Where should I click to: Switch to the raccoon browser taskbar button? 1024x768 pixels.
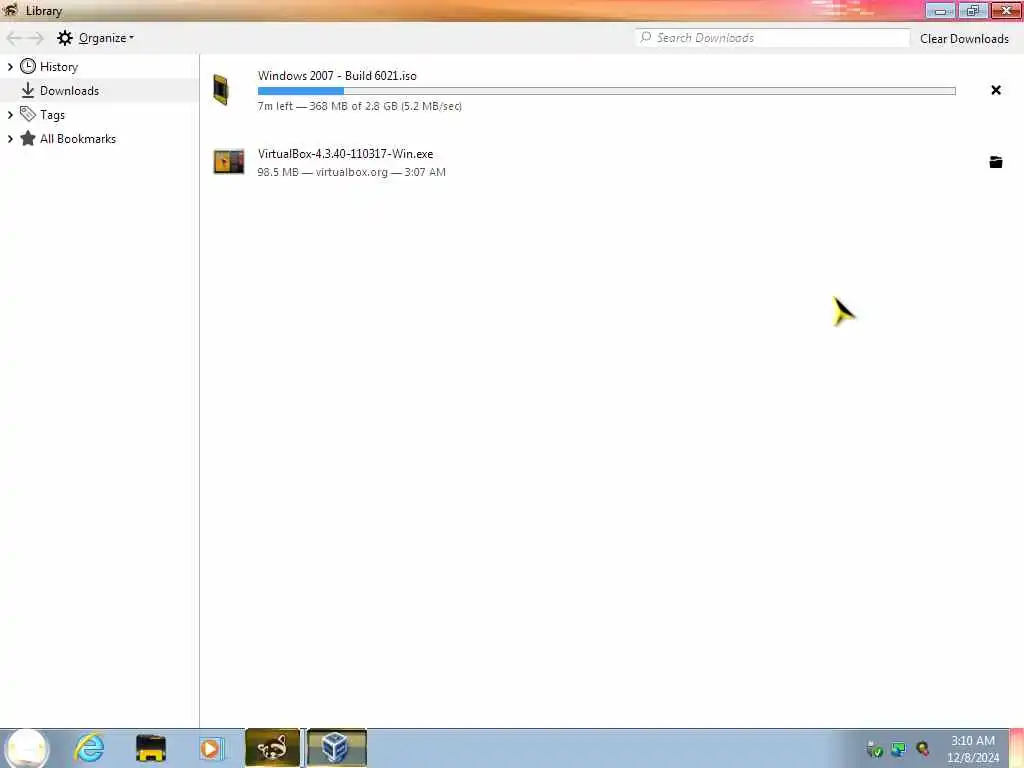click(x=272, y=748)
